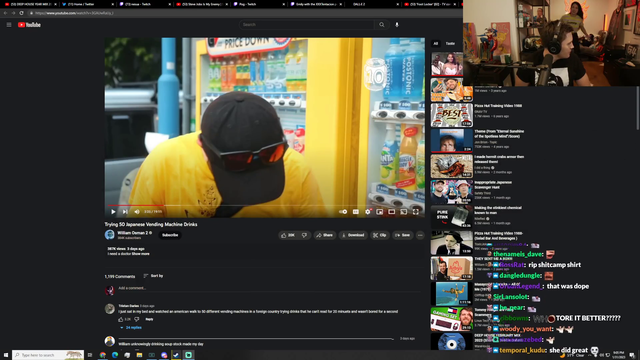
Task: Toggle subtitles/closed captions in the player
Action: click(356, 212)
